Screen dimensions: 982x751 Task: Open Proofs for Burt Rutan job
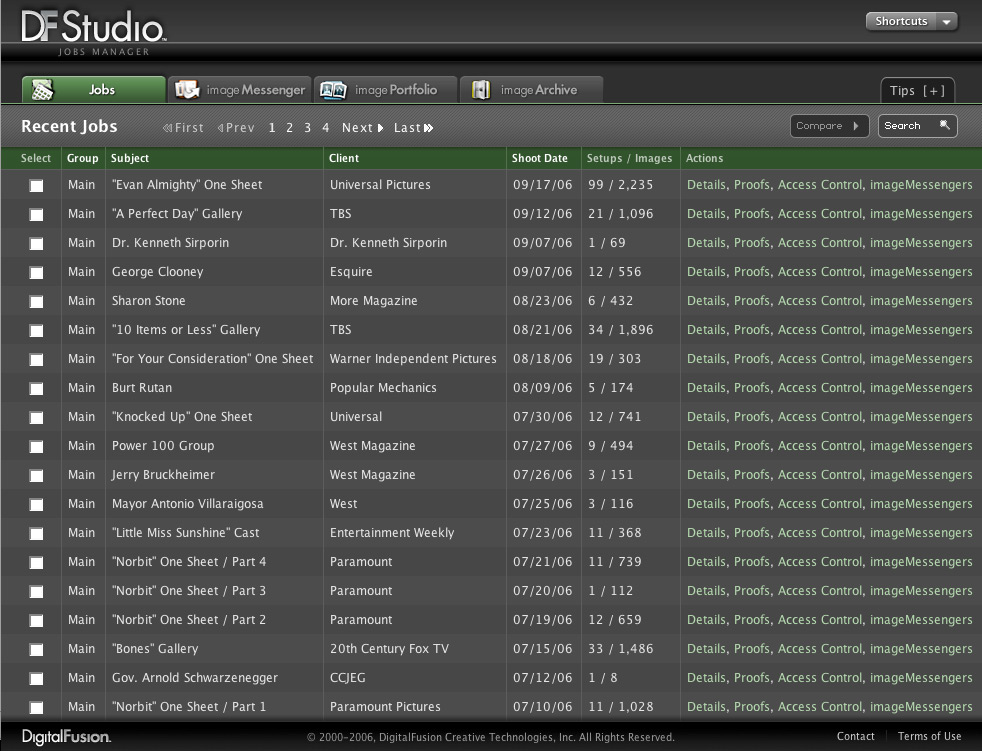coord(752,388)
